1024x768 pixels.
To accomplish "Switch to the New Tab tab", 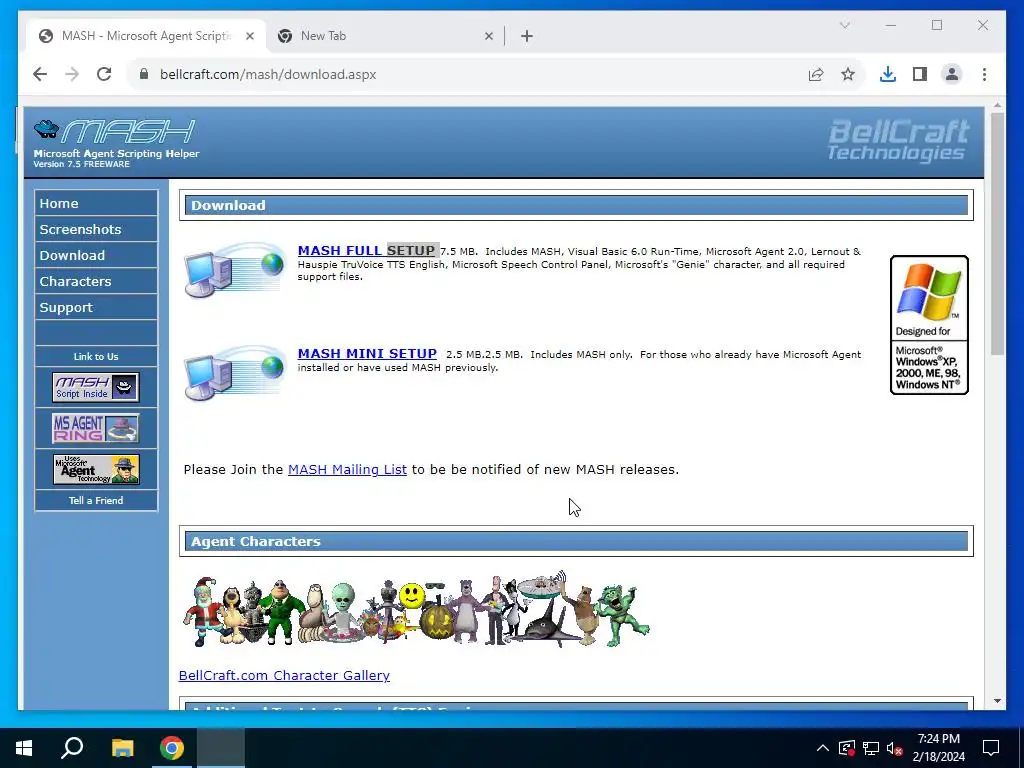I will [x=385, y=36].
